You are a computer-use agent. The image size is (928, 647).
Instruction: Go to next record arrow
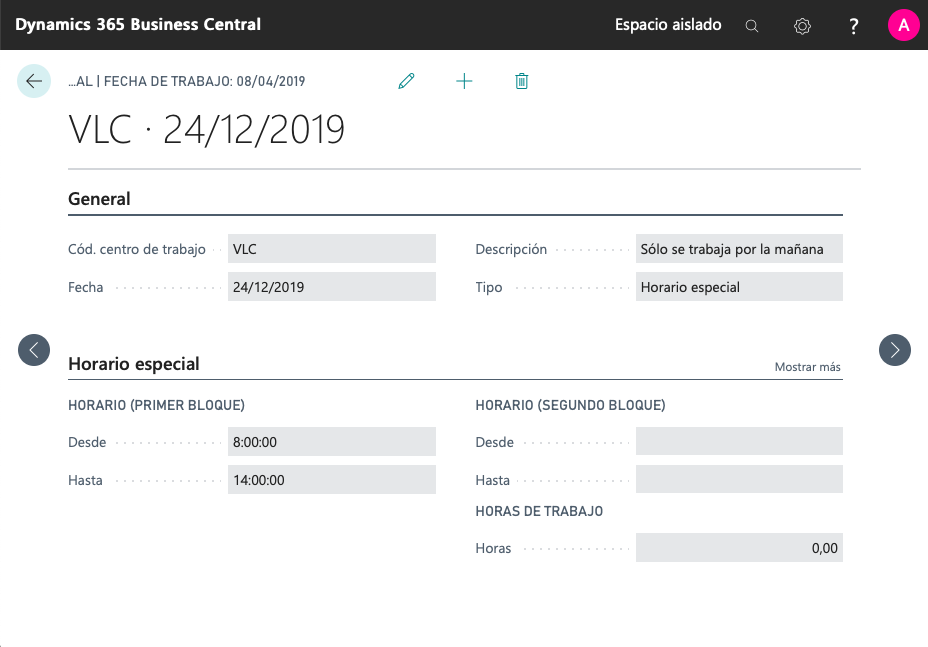894,349
